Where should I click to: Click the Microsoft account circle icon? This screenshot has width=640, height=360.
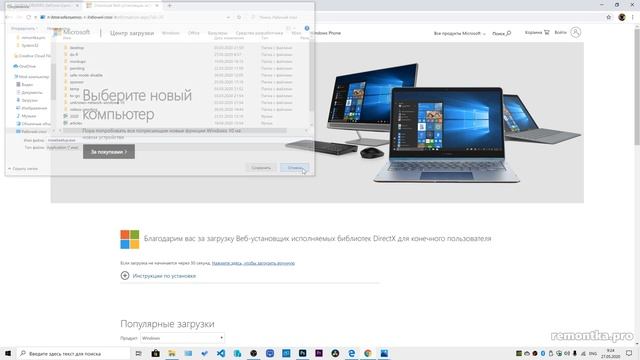tap(576, 32)
